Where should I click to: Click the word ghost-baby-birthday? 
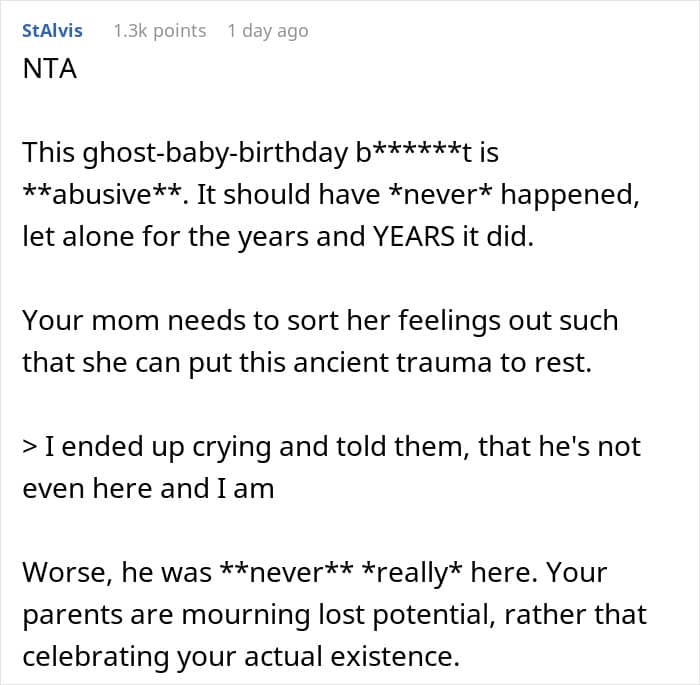(x=216, y=153)
